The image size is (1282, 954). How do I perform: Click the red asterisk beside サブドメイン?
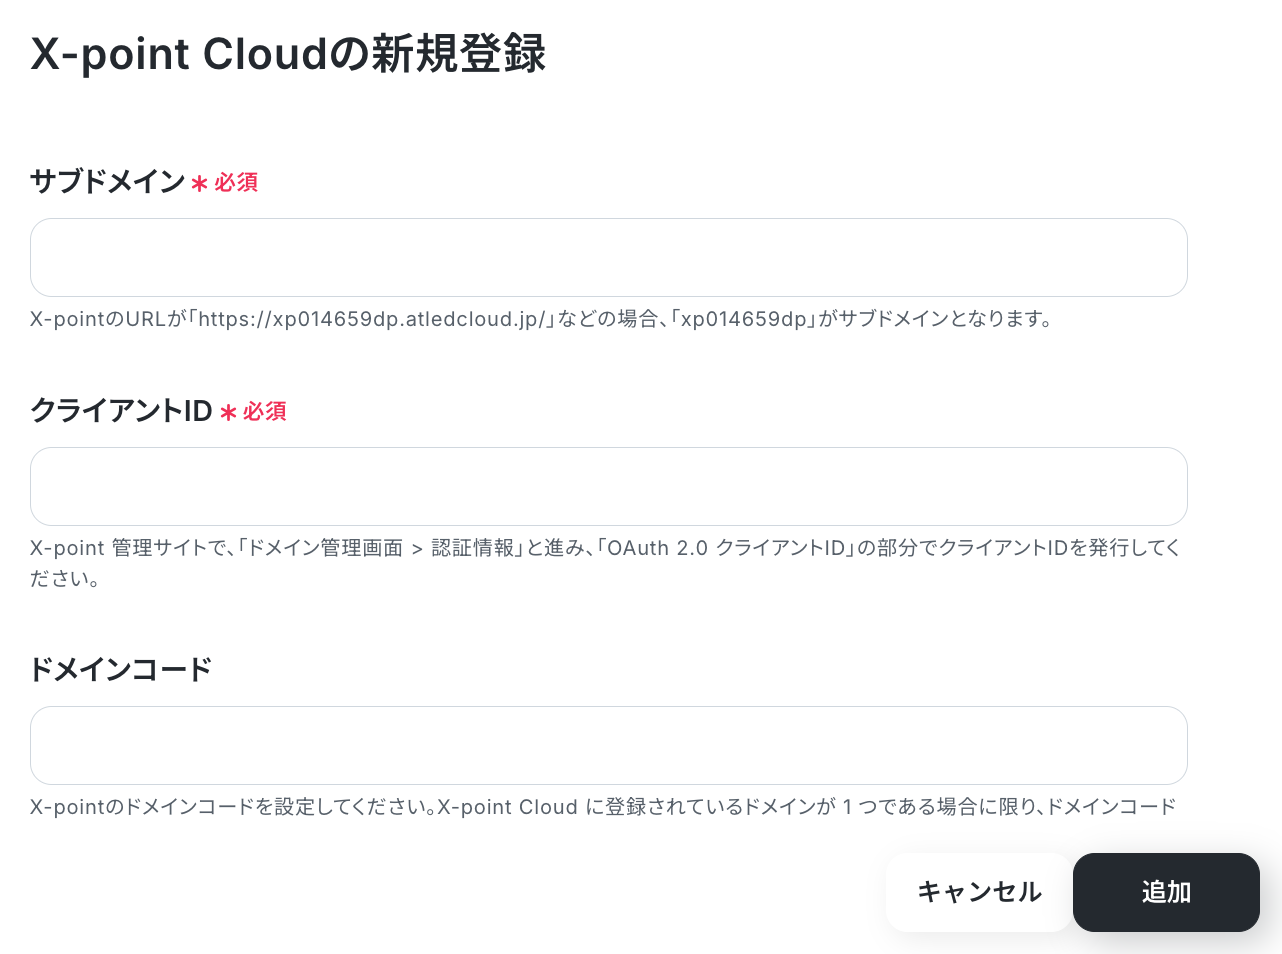pos(200,184)
